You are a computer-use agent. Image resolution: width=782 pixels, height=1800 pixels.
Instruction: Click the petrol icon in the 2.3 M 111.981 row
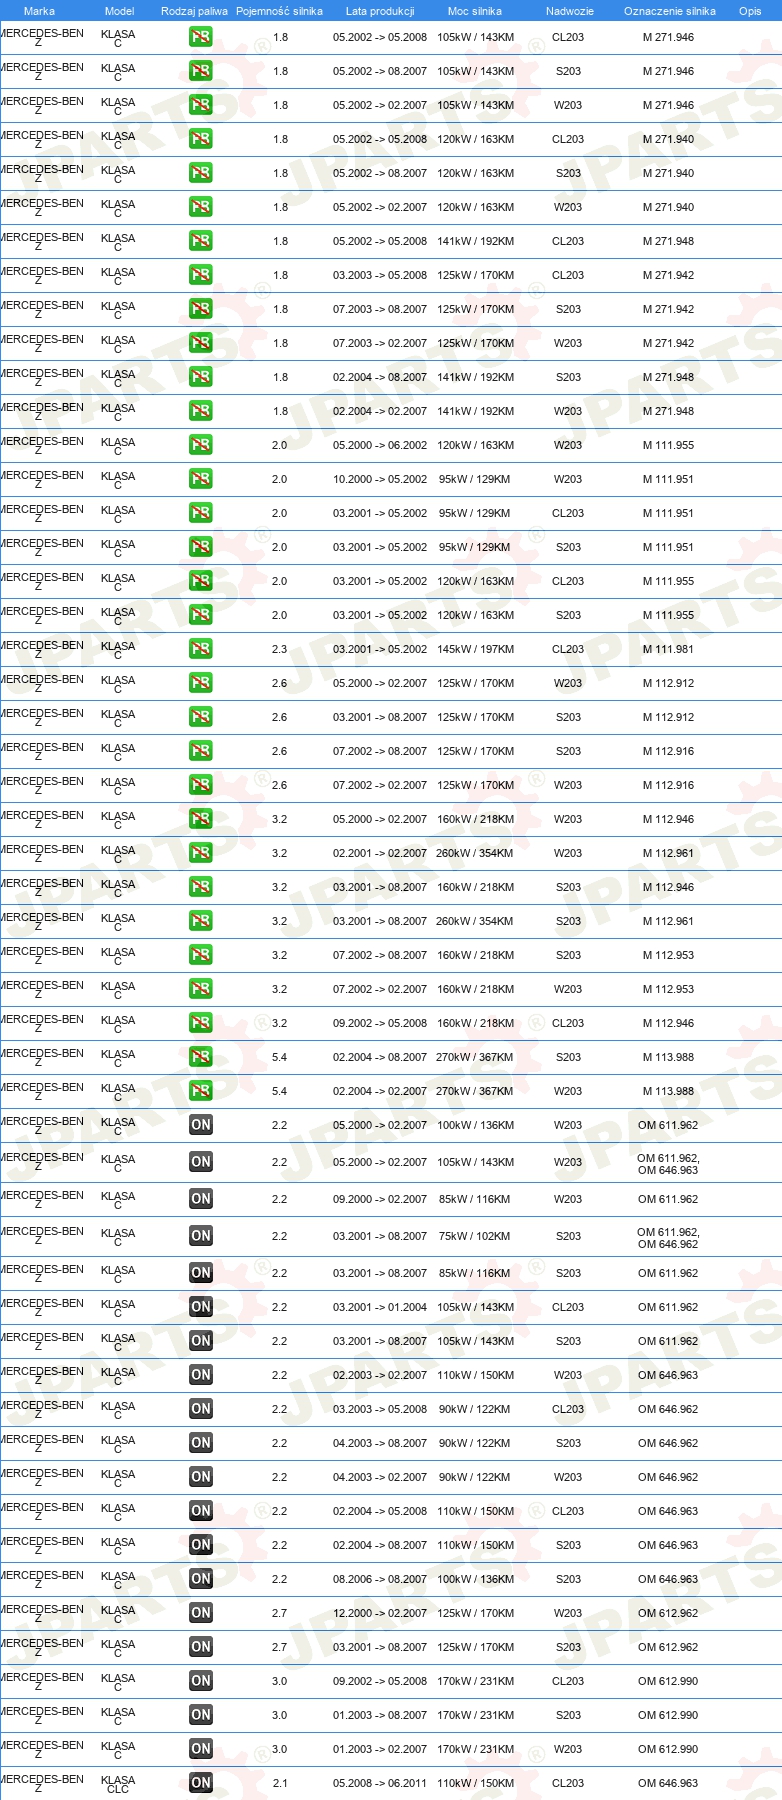coord(200,649)
